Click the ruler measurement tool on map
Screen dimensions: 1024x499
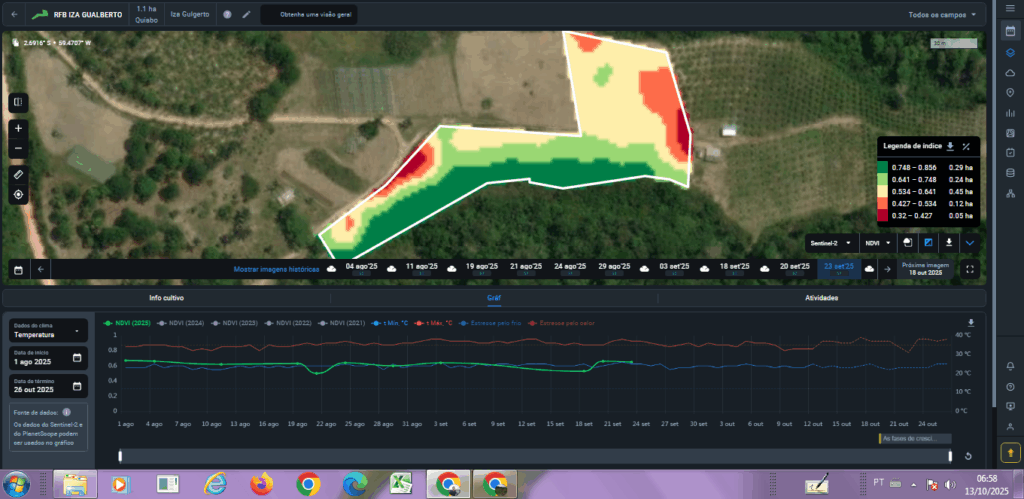point(18,174)
